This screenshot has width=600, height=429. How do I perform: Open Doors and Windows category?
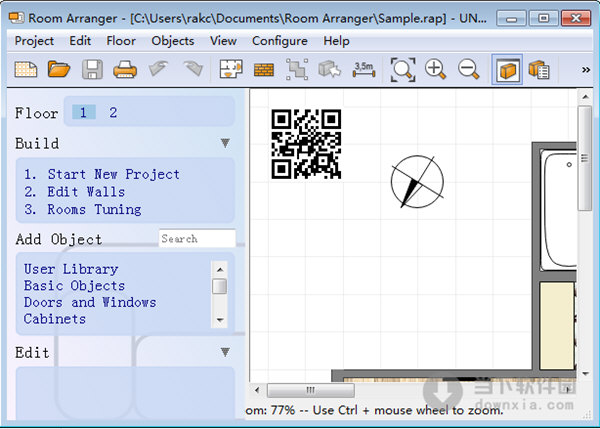point(90,302)
